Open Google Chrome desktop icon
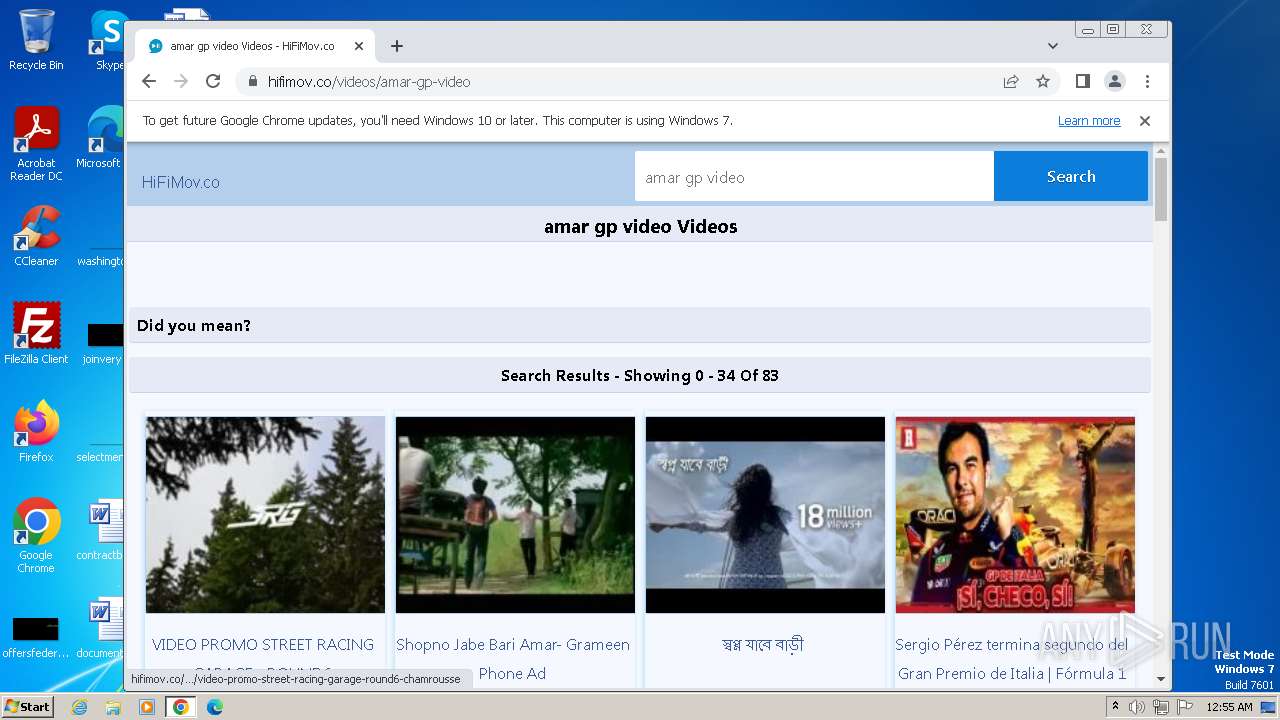This screenshot has width=1280, height=720. (36, 535)
